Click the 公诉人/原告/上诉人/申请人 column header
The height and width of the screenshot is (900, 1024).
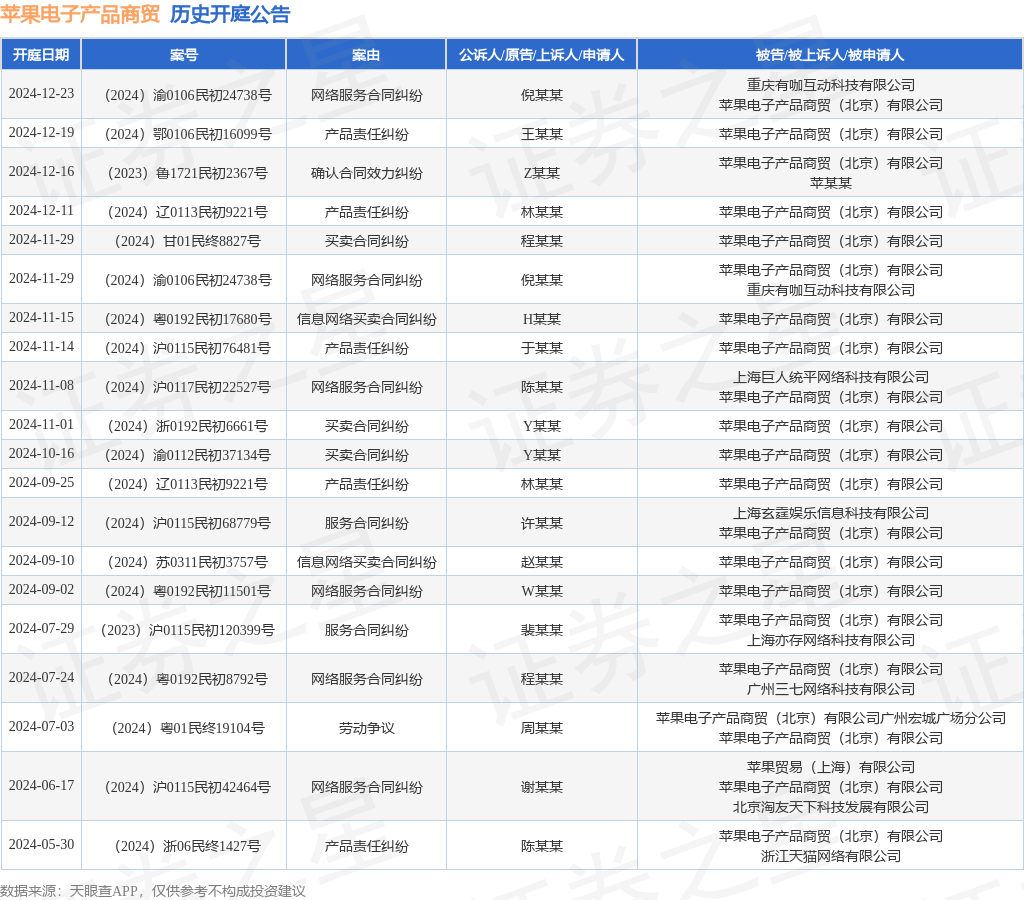(x=541, y=55)
